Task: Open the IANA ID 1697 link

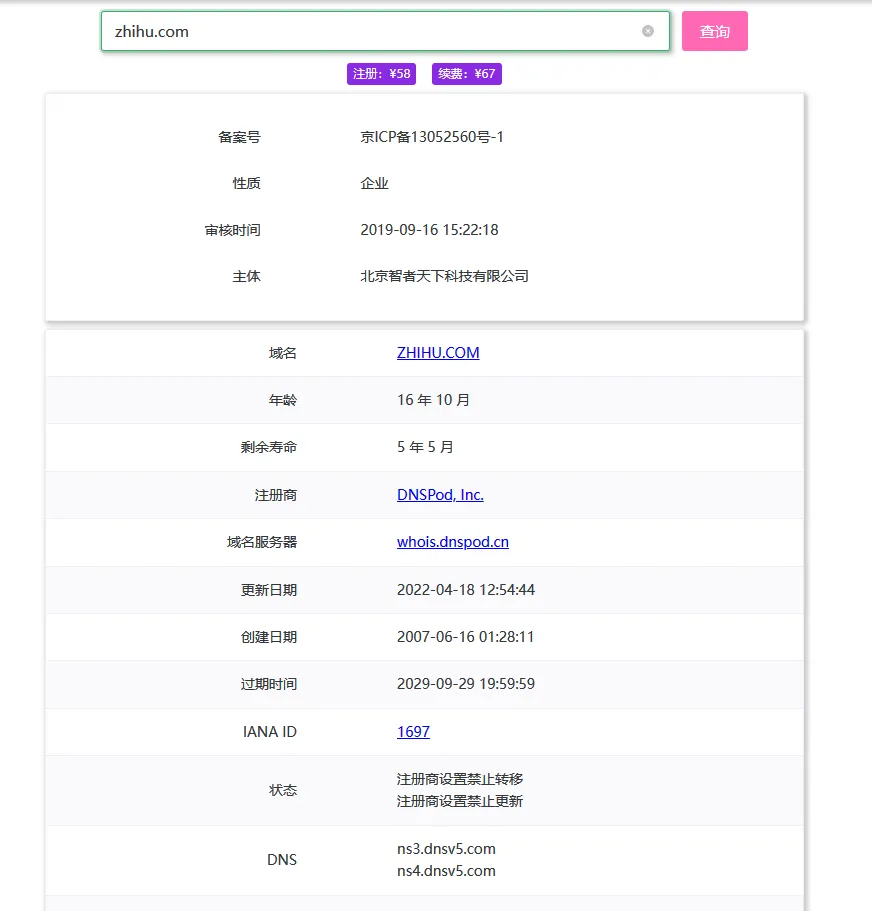Action: (x=413, y=731)
